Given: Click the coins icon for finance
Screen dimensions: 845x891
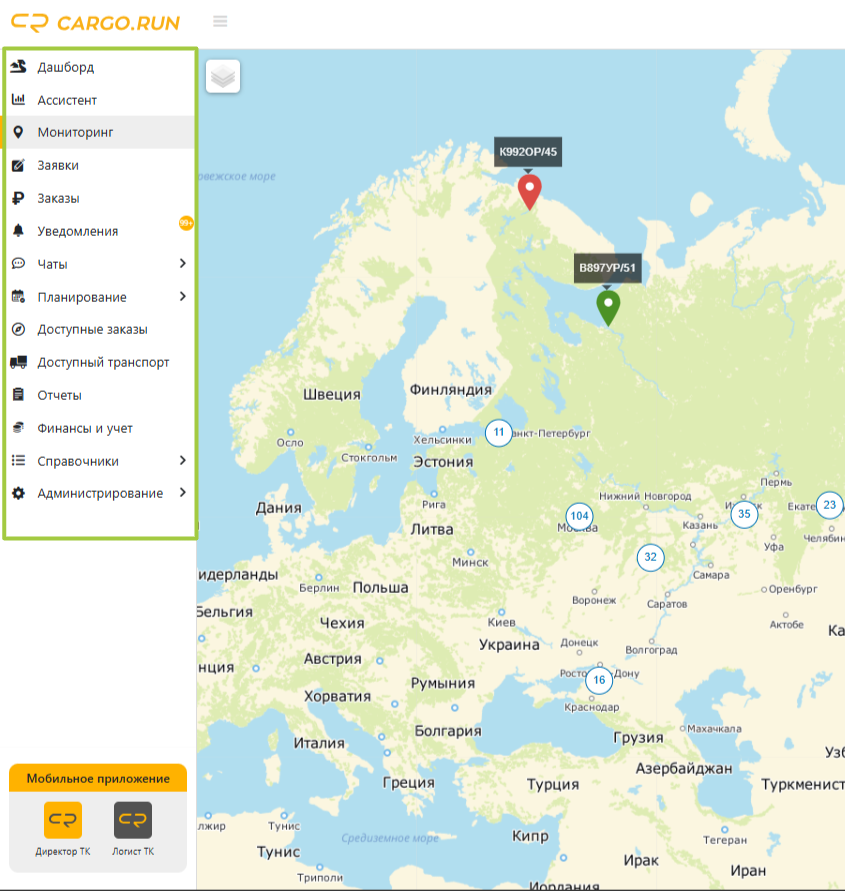Looking at the screenshot, I should coord(18,427).
